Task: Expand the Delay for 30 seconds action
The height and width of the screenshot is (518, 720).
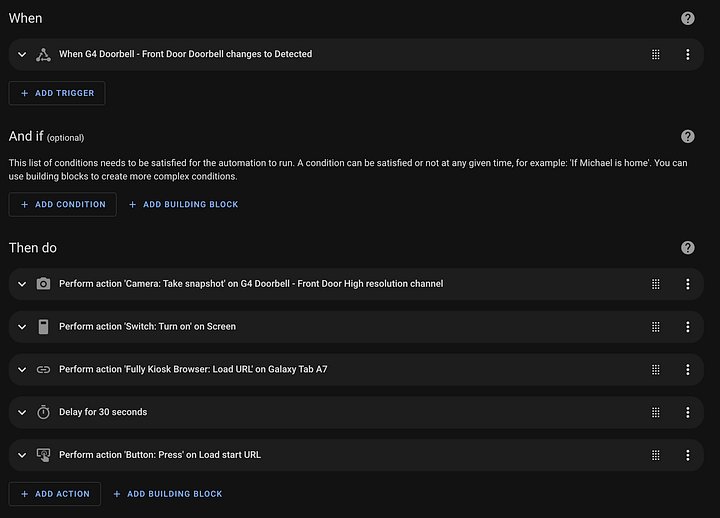Action: point(22,412)
